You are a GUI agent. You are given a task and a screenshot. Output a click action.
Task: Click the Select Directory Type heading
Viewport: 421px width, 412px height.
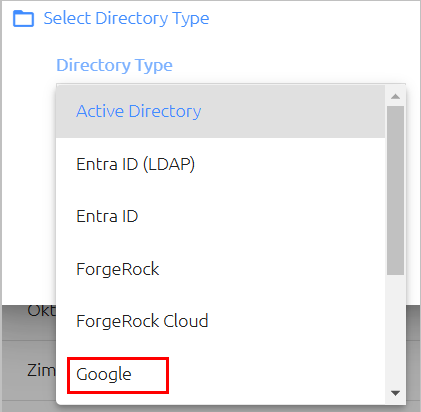(126, 18)
